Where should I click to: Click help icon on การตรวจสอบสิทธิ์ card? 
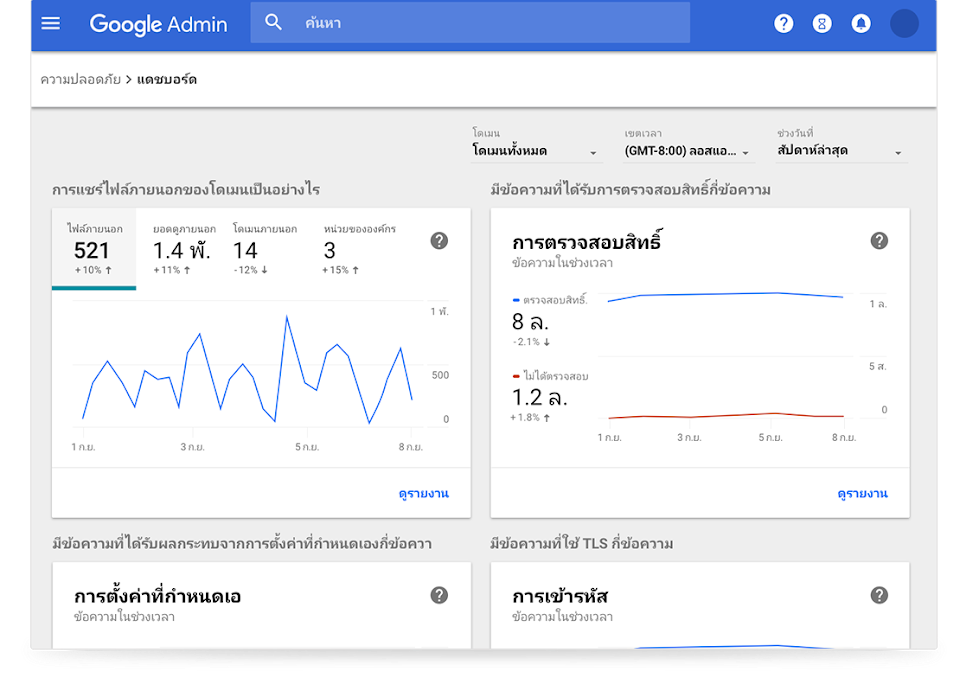tap(879, 240)
